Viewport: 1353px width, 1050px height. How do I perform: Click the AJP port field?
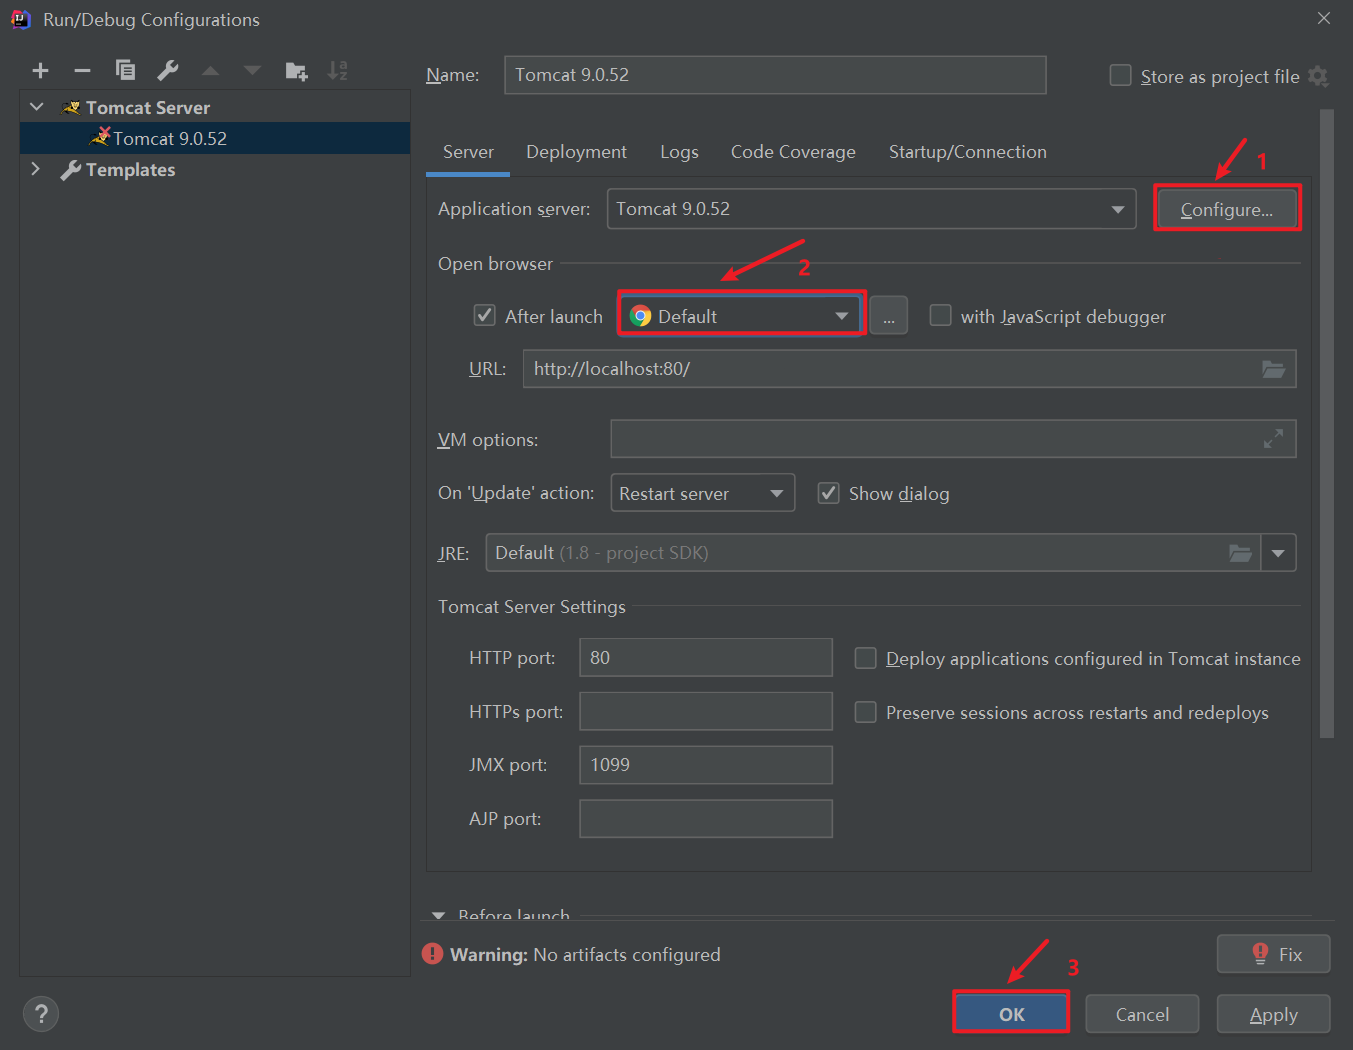coord(706,819)
